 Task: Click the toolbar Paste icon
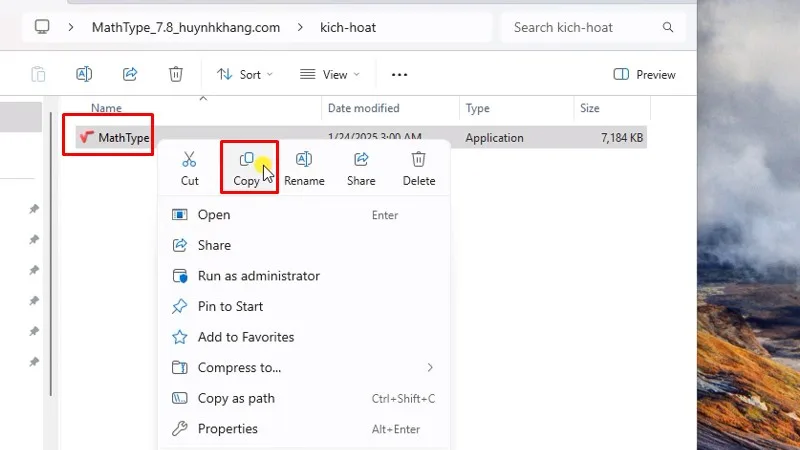pos(38,74)
